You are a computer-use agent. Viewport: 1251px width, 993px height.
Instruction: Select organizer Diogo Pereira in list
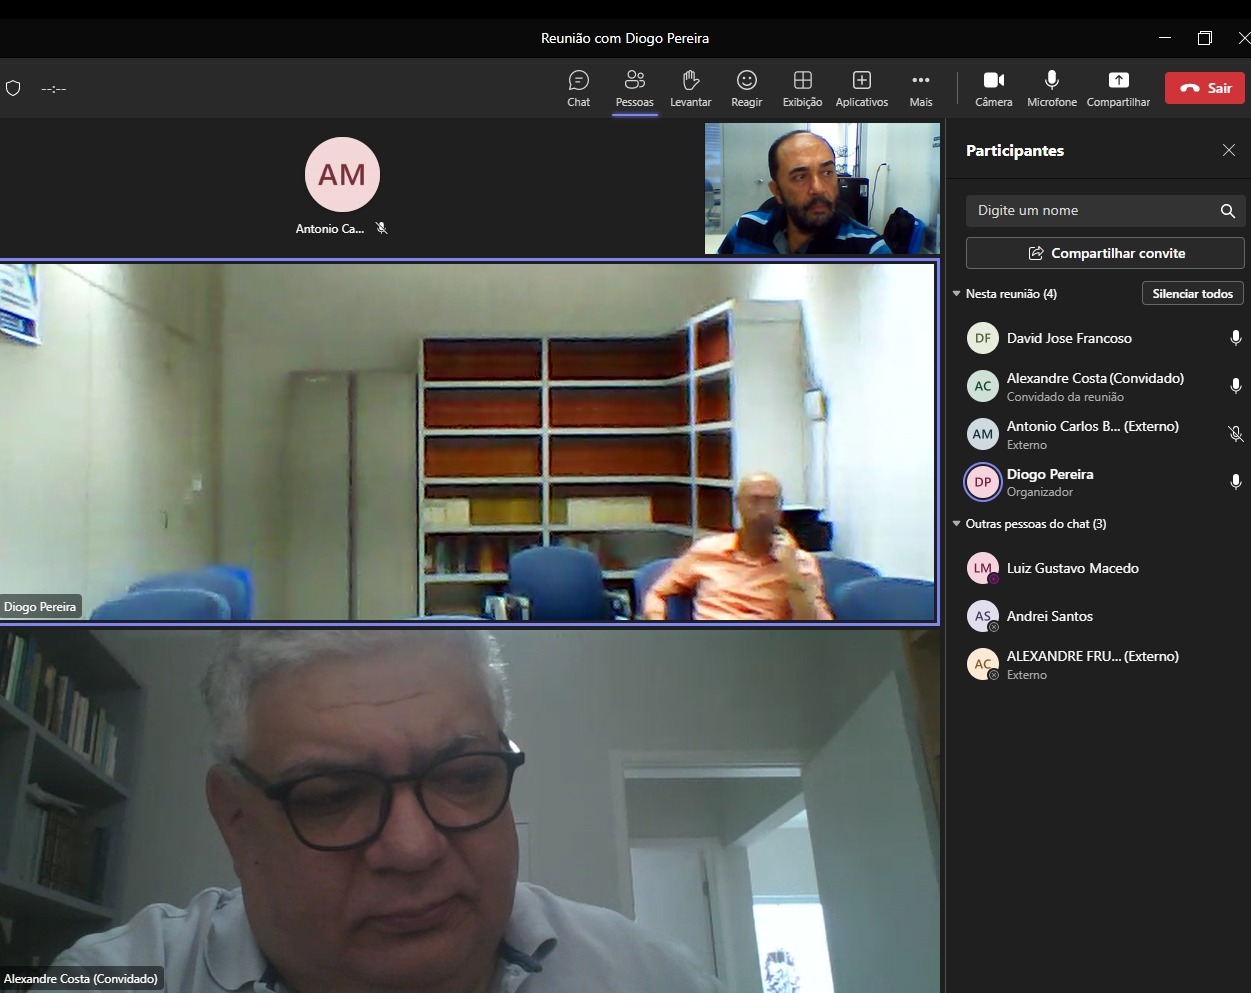1098,482
